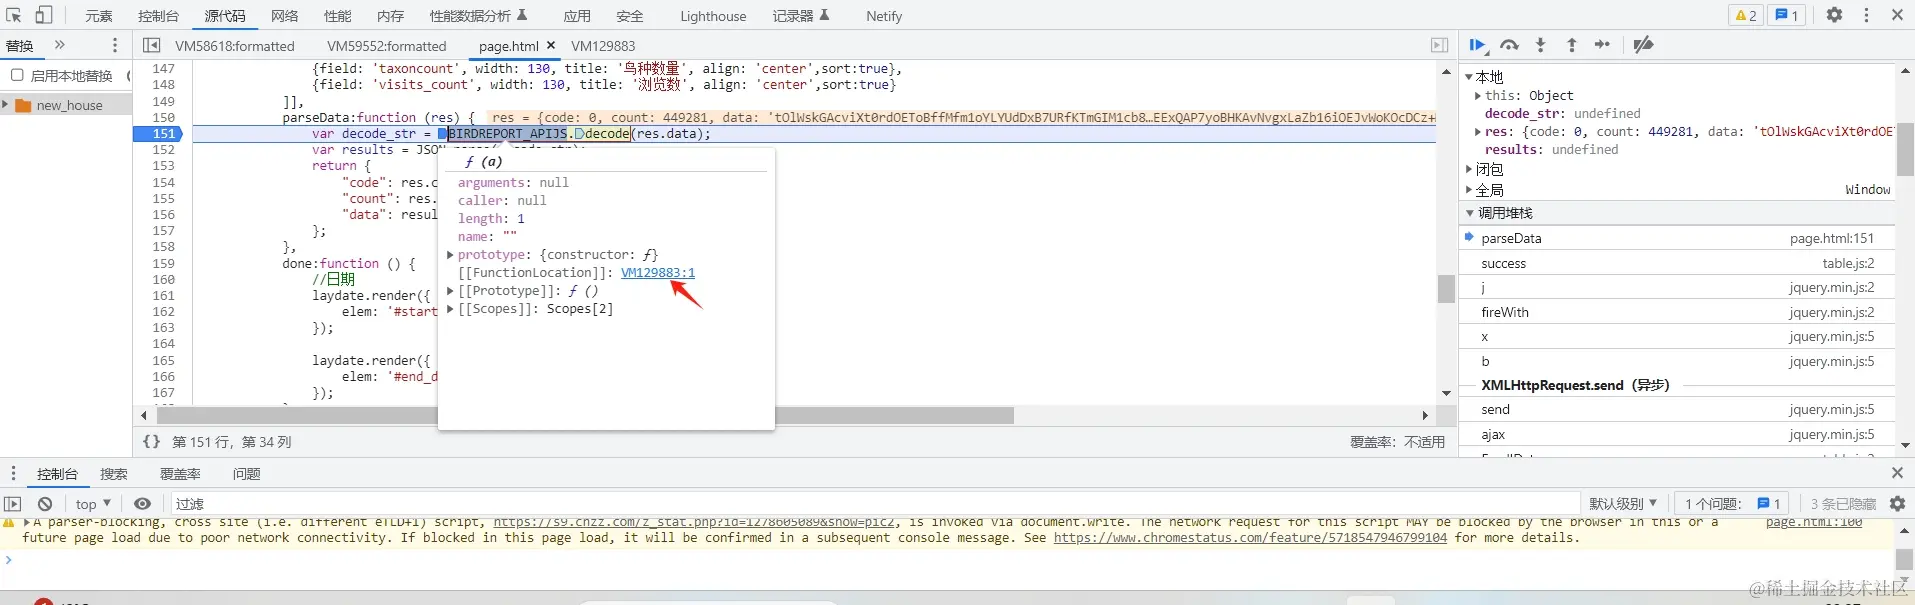Screen dimensions: 1915x605
Task: Expand the new_house folder tree
Action: [x=6, y=105]
